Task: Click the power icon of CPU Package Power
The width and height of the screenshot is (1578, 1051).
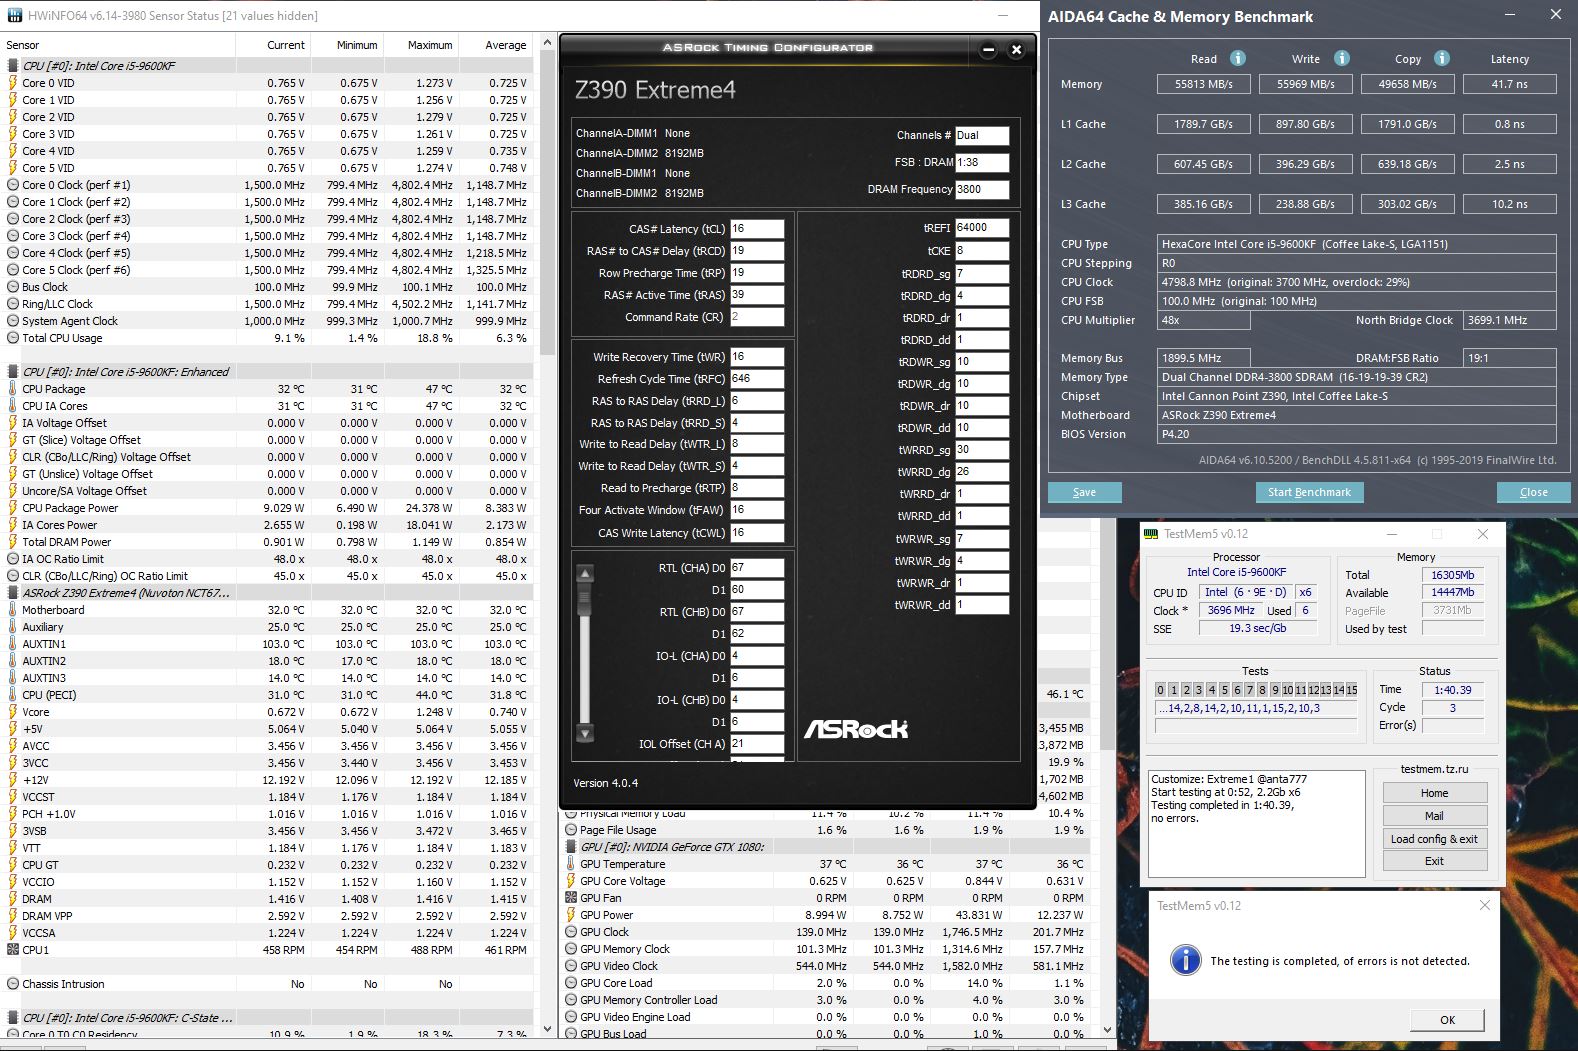Action: (13, 508)
